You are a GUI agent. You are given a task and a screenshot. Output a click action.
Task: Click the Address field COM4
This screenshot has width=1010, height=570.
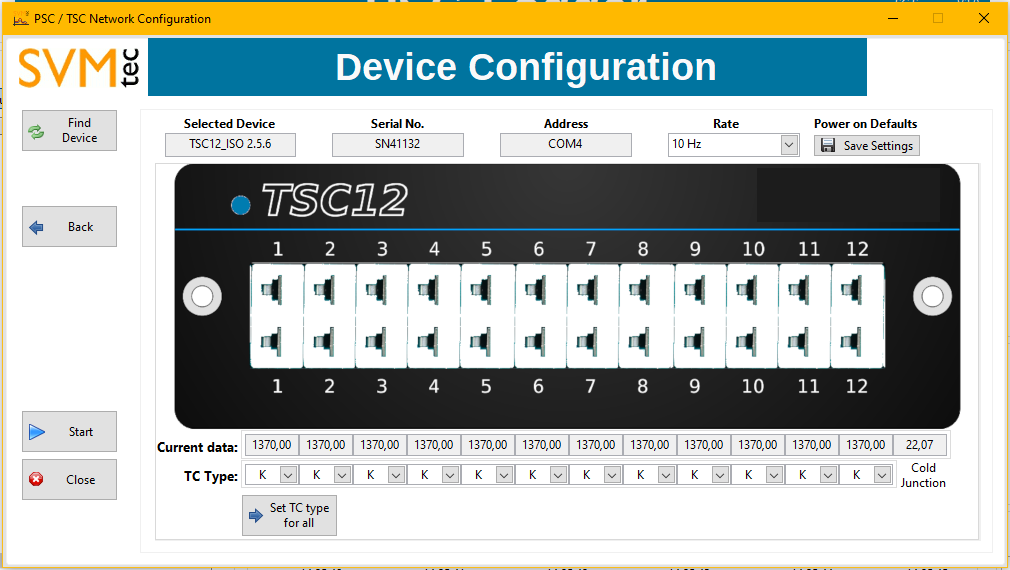566,144
